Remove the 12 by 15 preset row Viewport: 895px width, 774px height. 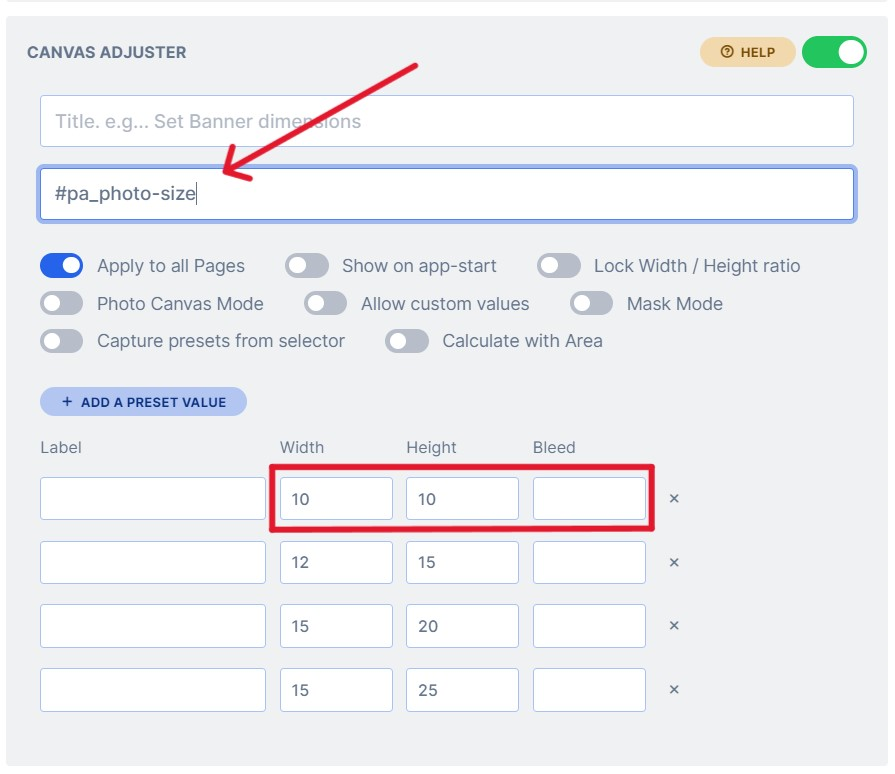674,562
